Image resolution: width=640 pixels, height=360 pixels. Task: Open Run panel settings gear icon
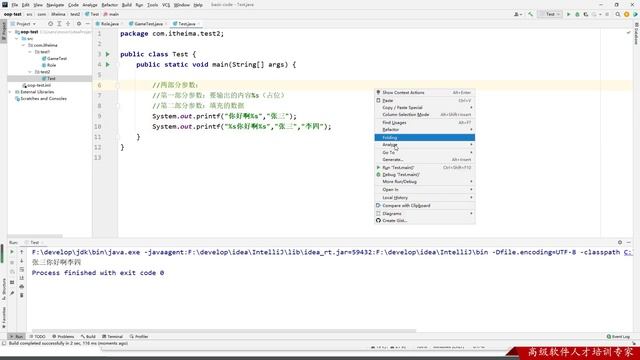coord(620,242)
